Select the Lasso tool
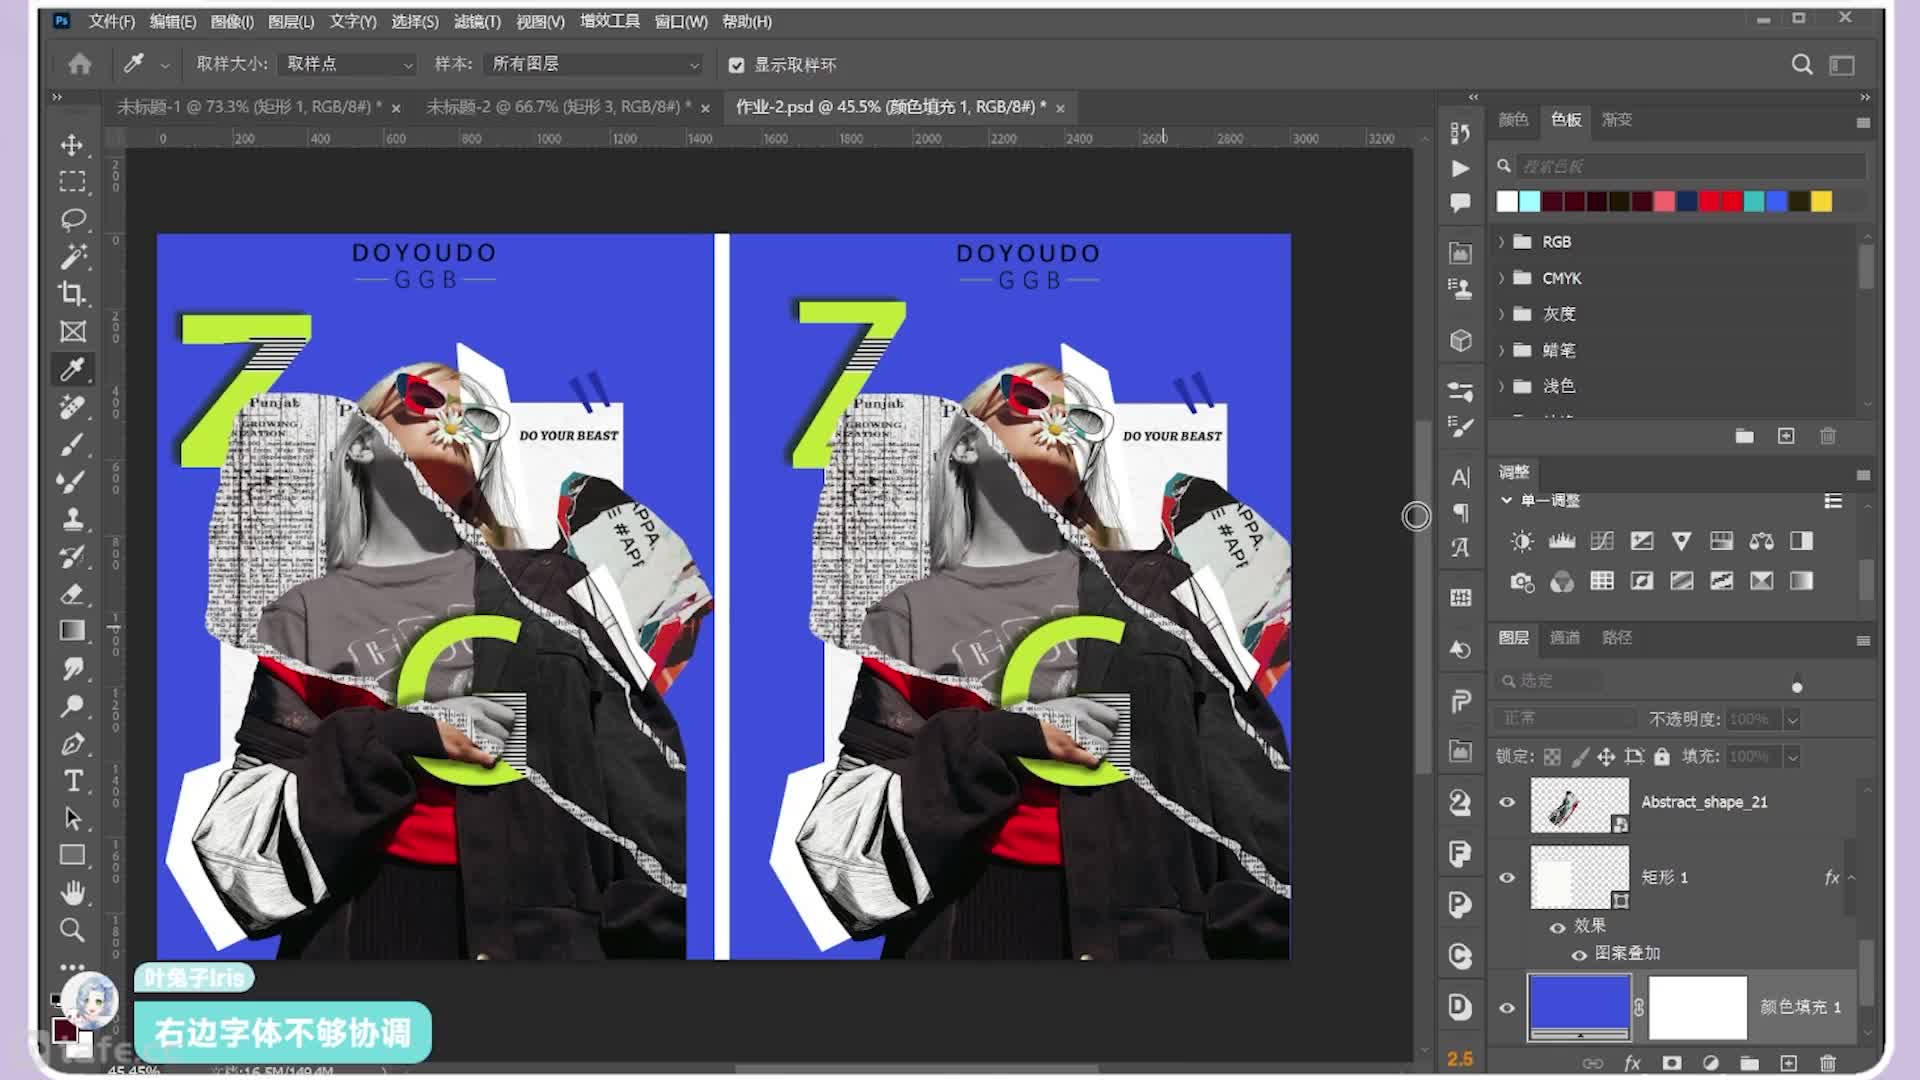 72,219
